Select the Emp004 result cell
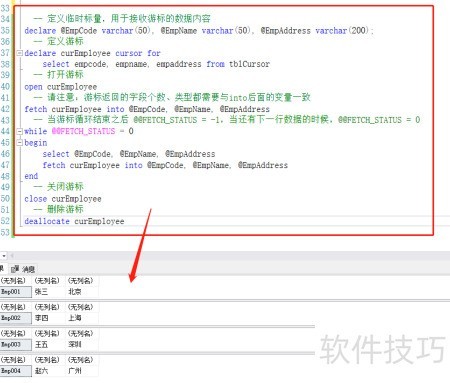Viewport: 450px width, 383px height. [x=15, y=371]
